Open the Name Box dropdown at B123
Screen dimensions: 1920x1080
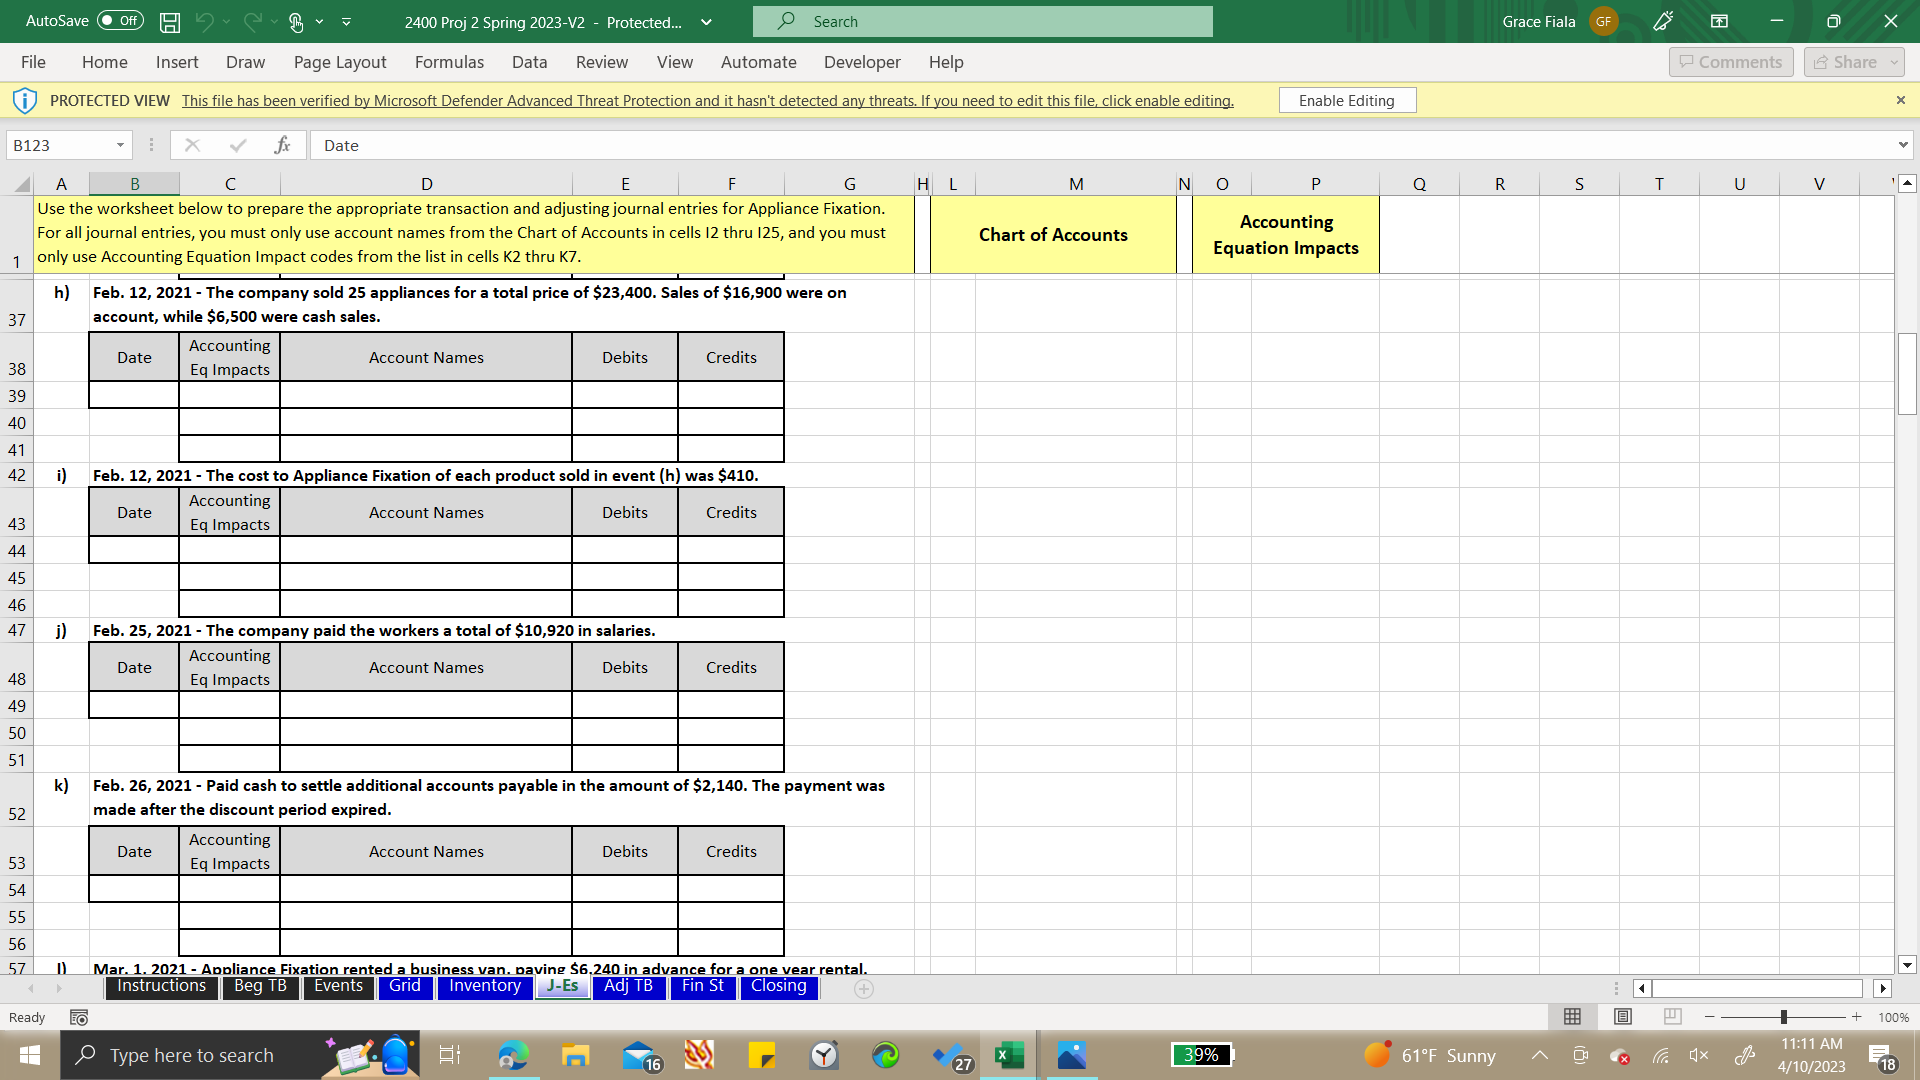click(117, 145)
